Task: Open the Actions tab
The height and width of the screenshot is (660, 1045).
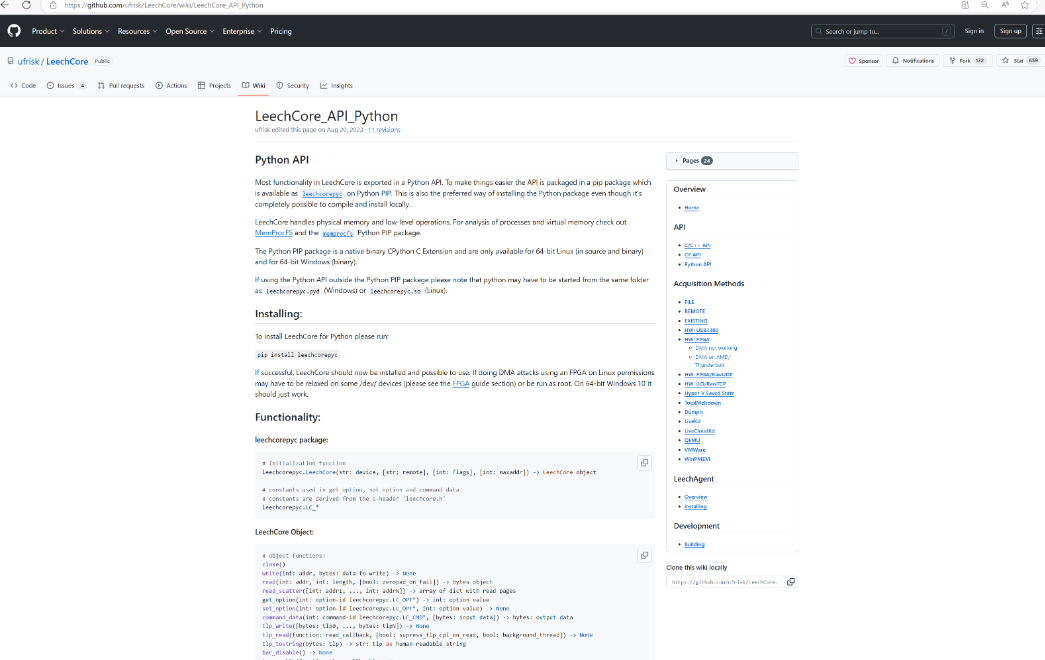Action: click(171, 85)
